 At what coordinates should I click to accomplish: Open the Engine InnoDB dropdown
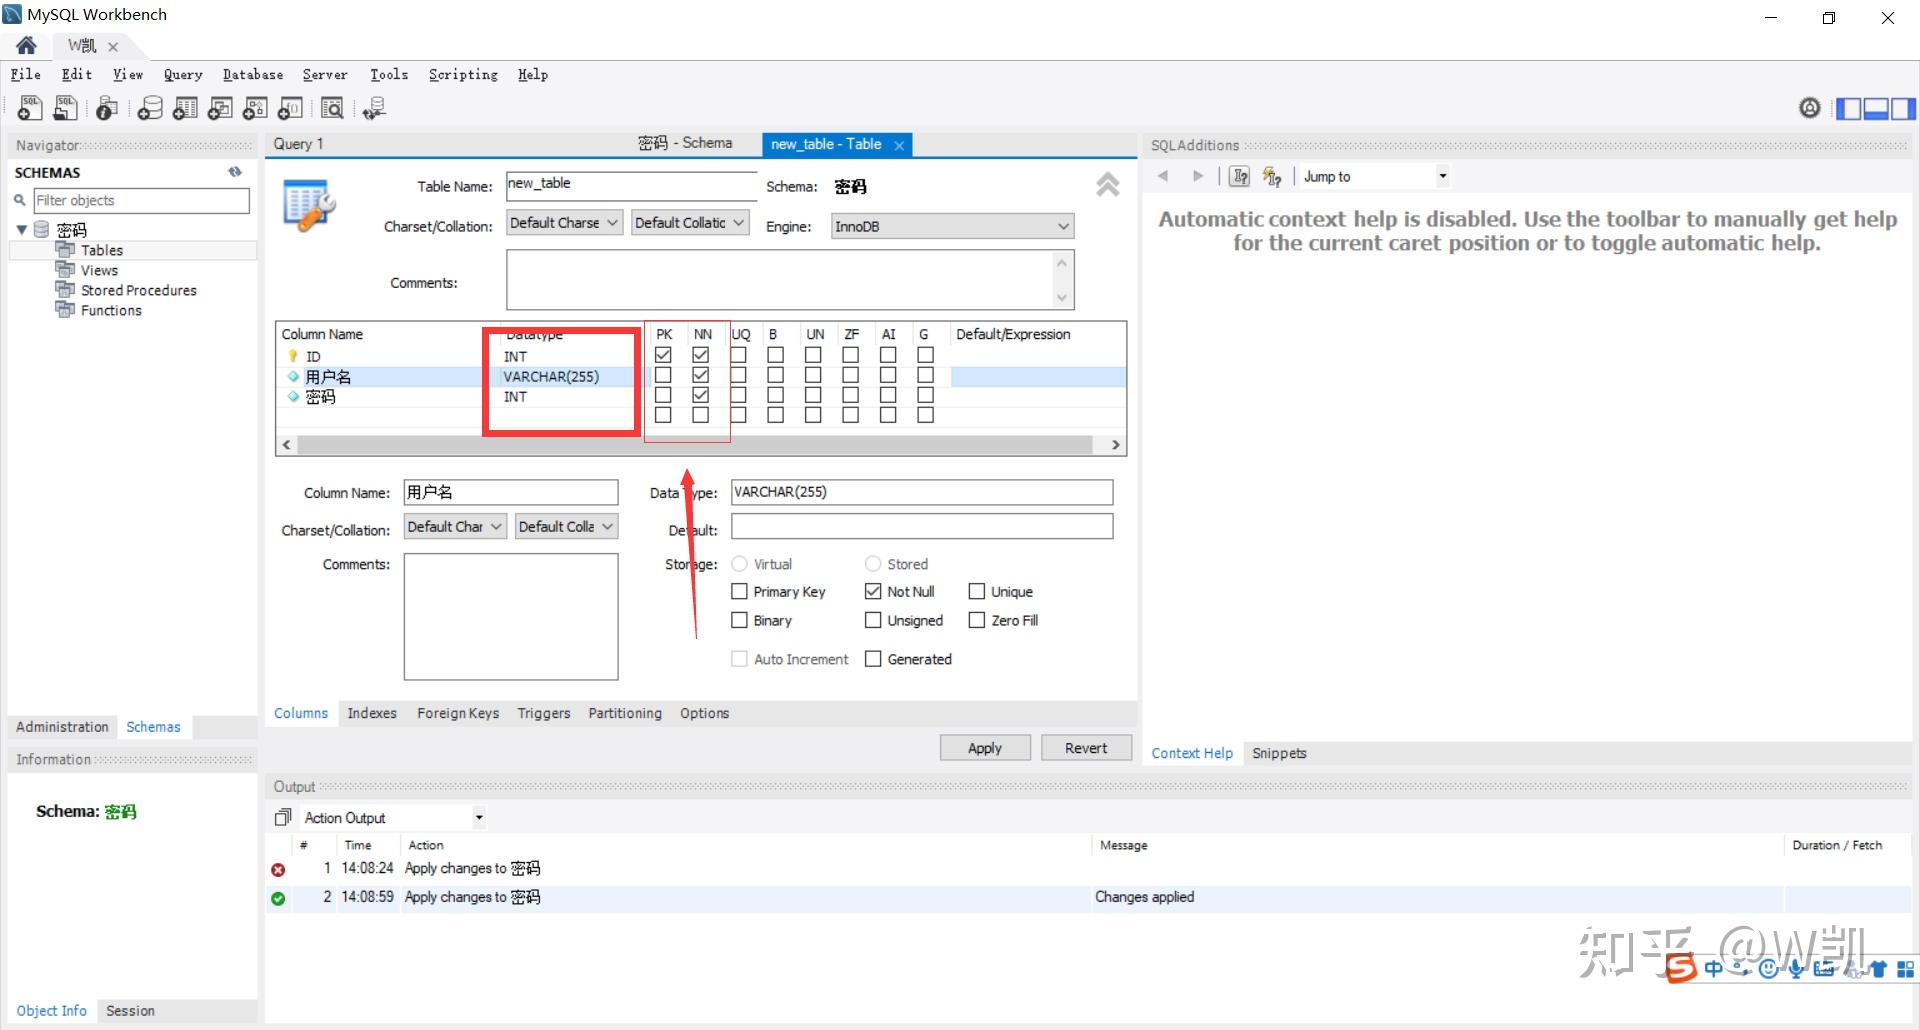point(953,227)
